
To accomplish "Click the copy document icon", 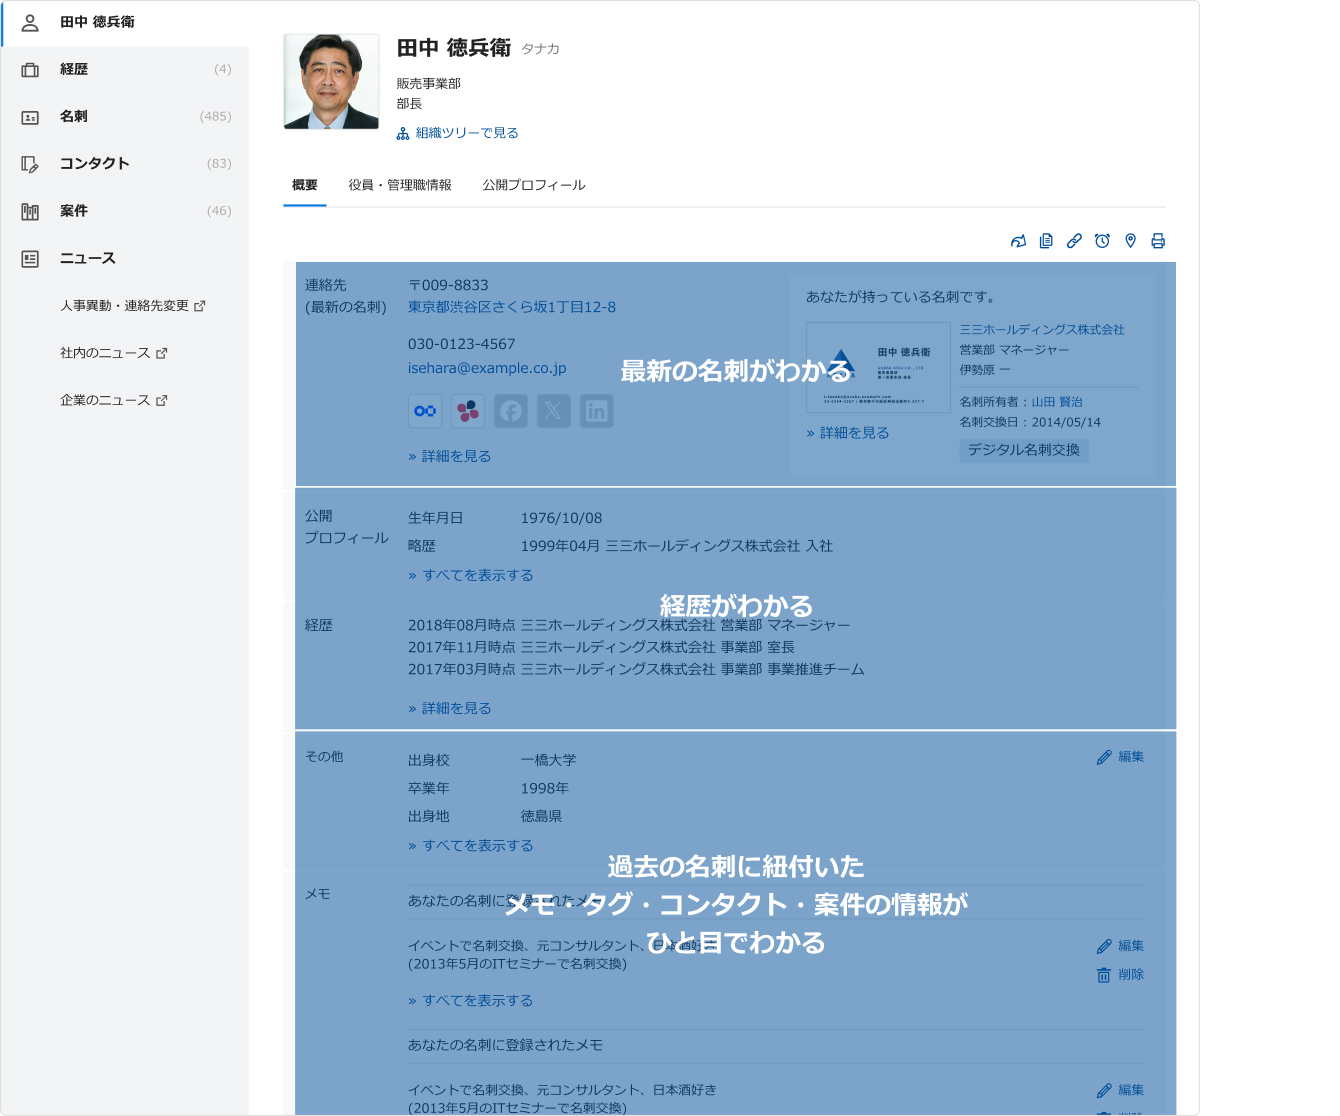I will pos(1046,241).
